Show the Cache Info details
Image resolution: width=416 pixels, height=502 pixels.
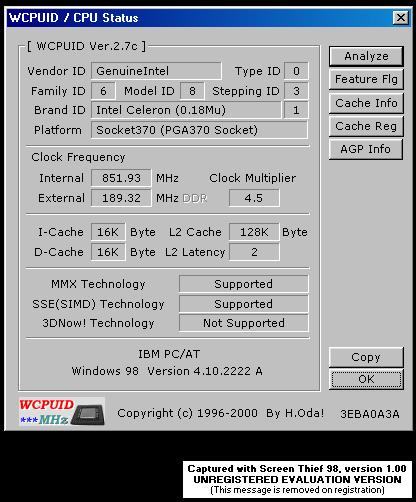tap(366, 103)
